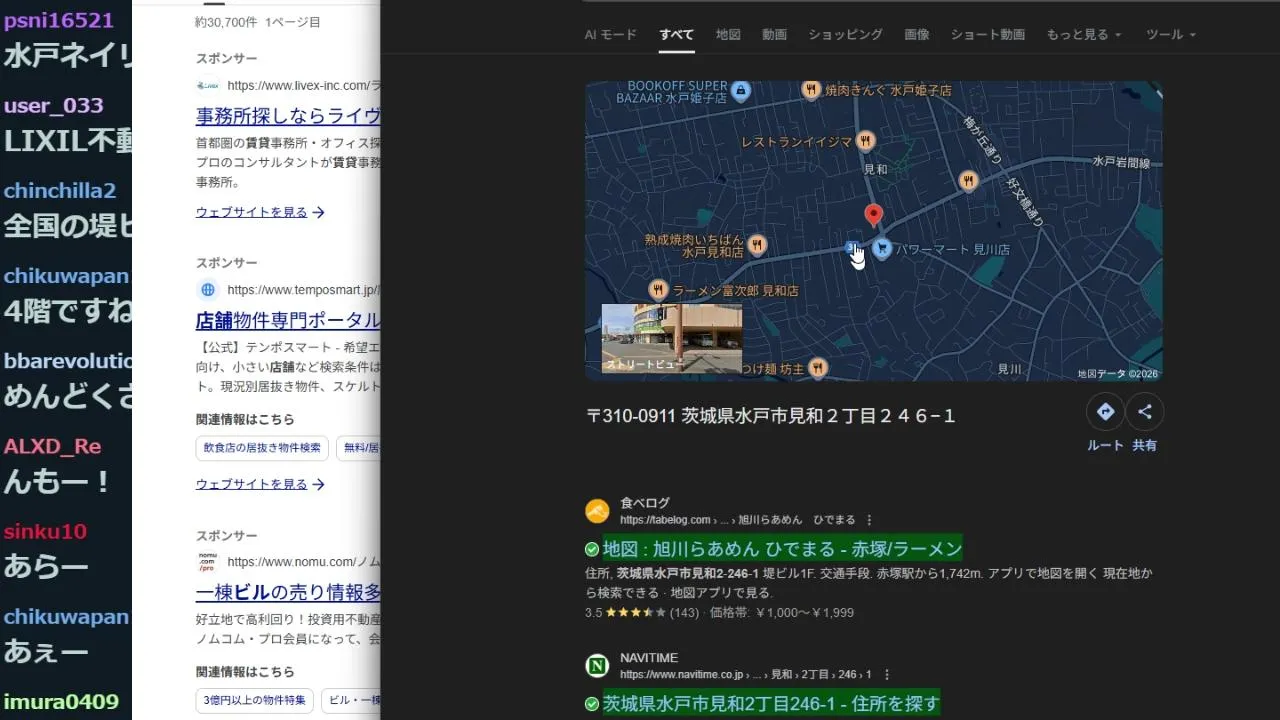Viewport: 1280px width, 720px height.
Task: Click the ルート directions icon
Action: 1105,412
